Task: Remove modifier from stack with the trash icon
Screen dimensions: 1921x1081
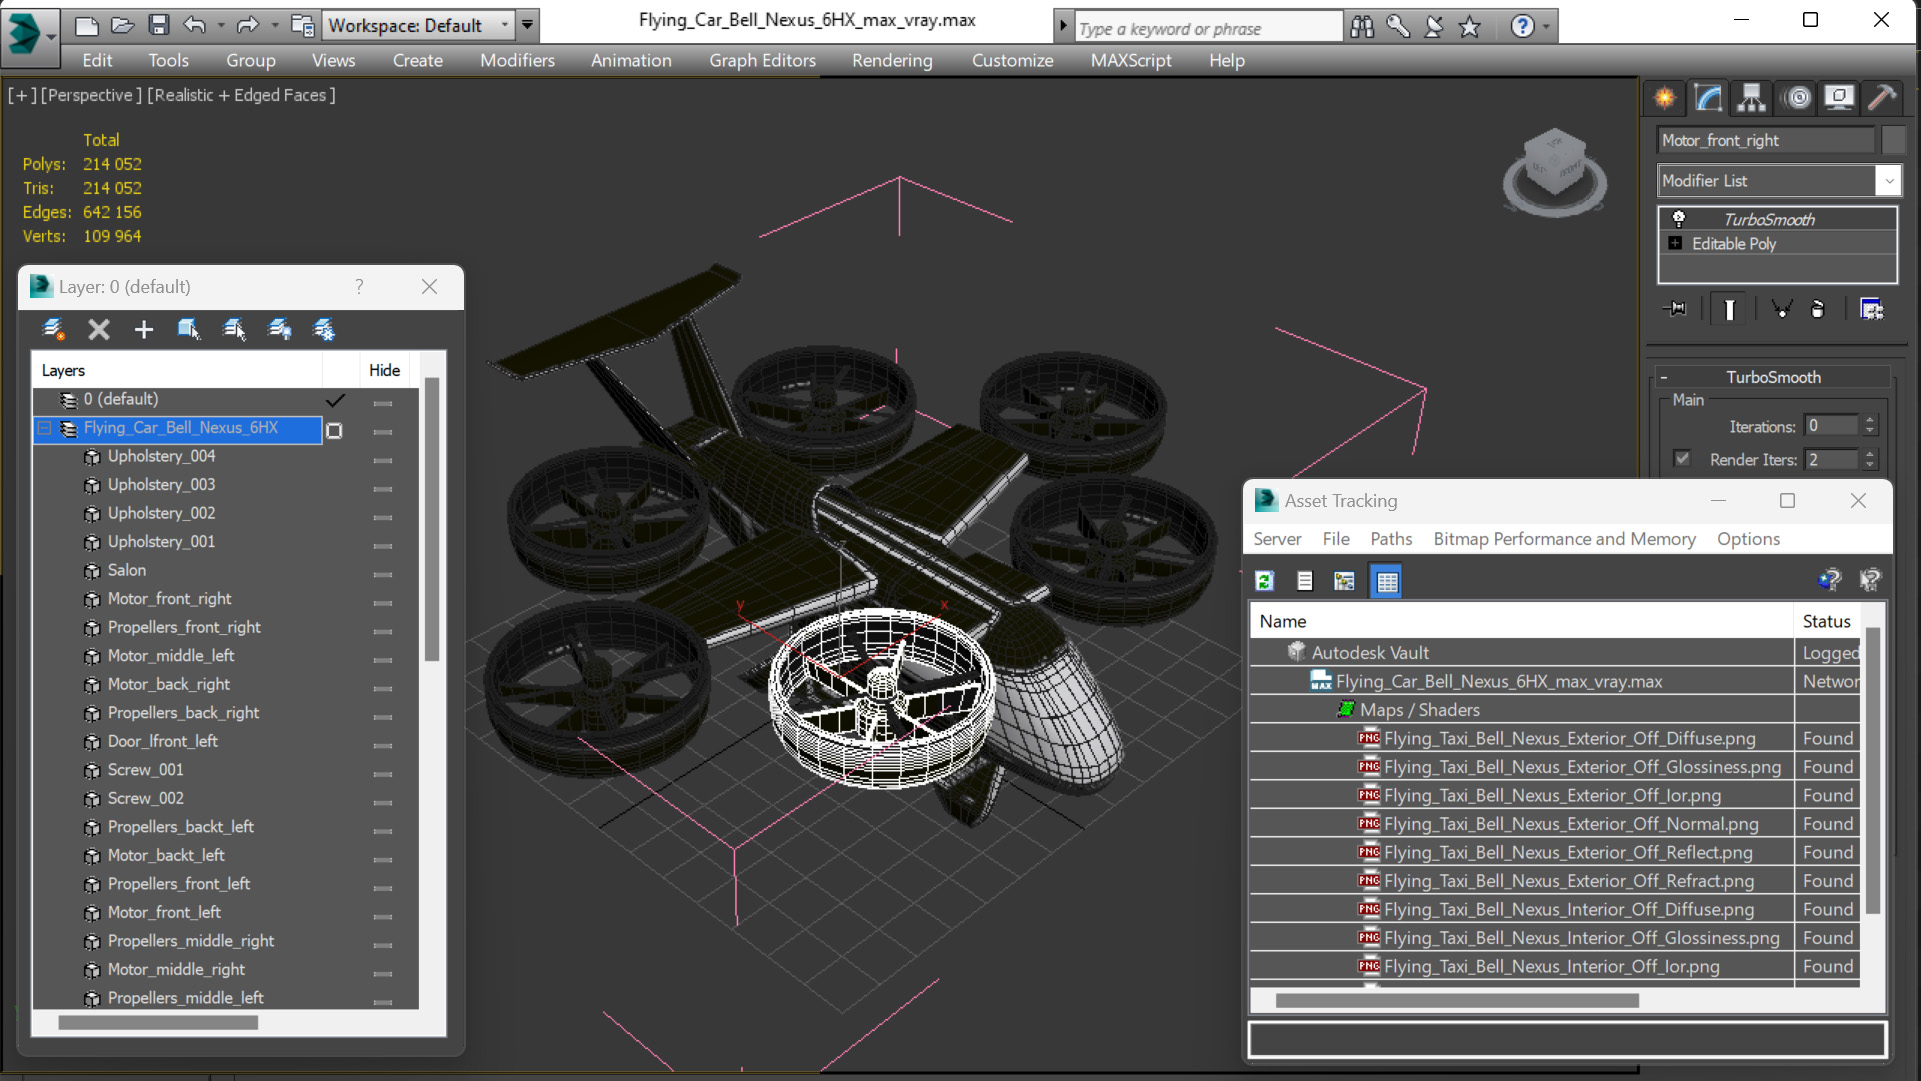Action: [x=1818, y=309]
